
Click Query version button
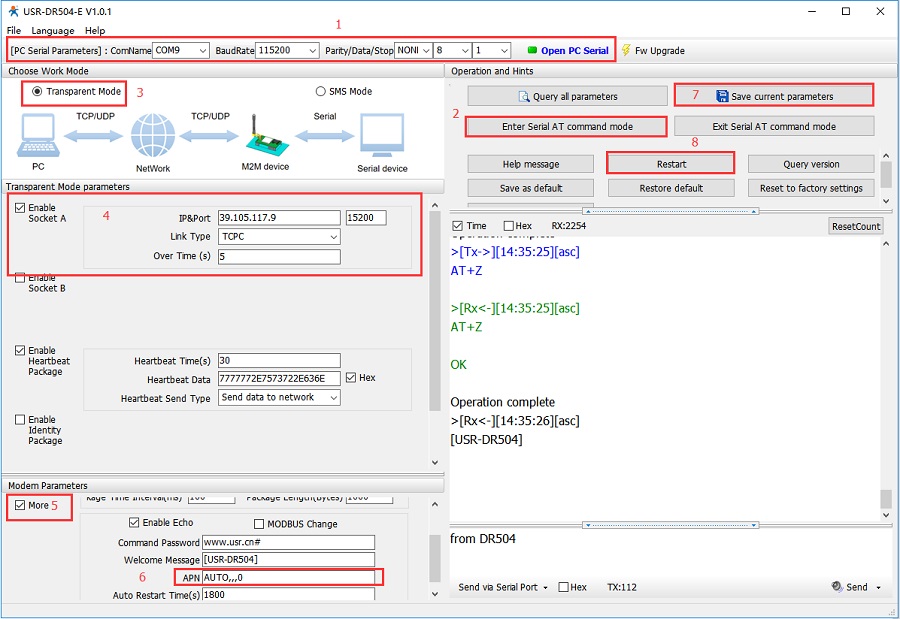[811, 164]
